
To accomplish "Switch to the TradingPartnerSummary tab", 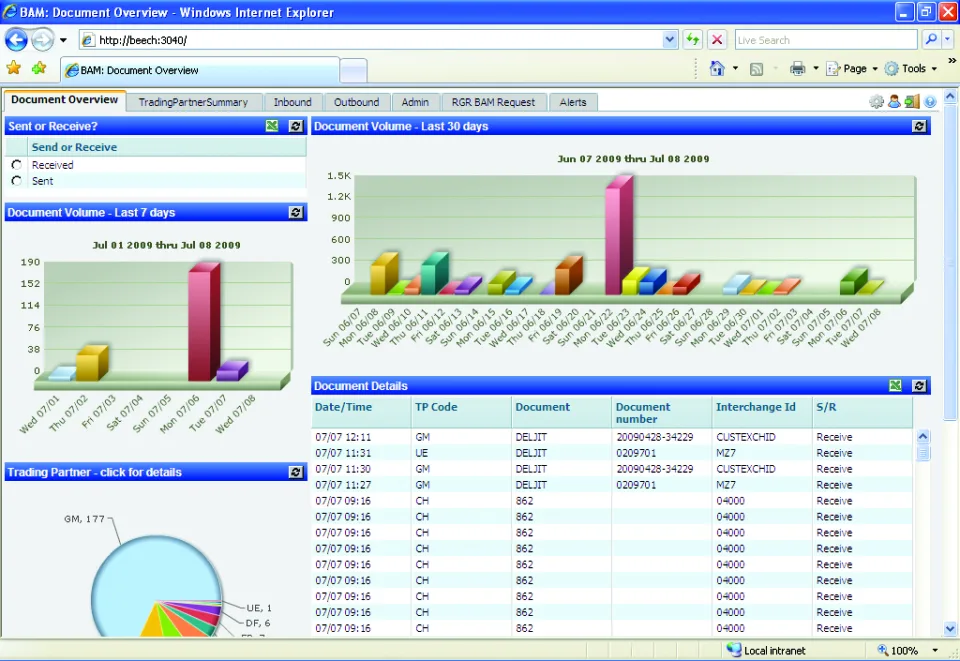I will click(193, 102).
